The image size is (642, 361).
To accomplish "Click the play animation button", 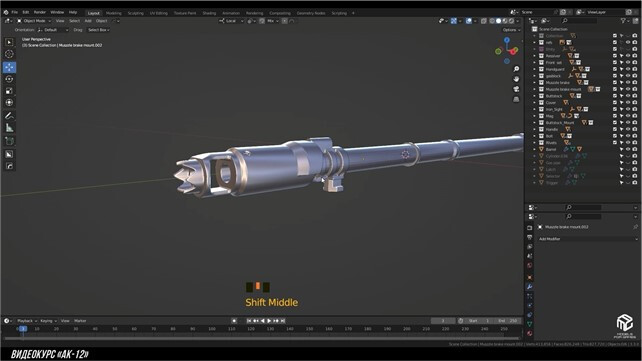I will 269,321.
